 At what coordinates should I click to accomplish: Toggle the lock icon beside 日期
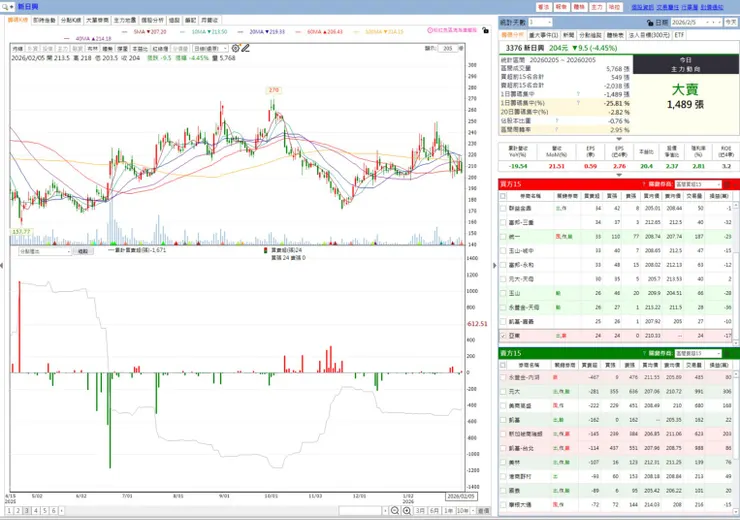650,22
